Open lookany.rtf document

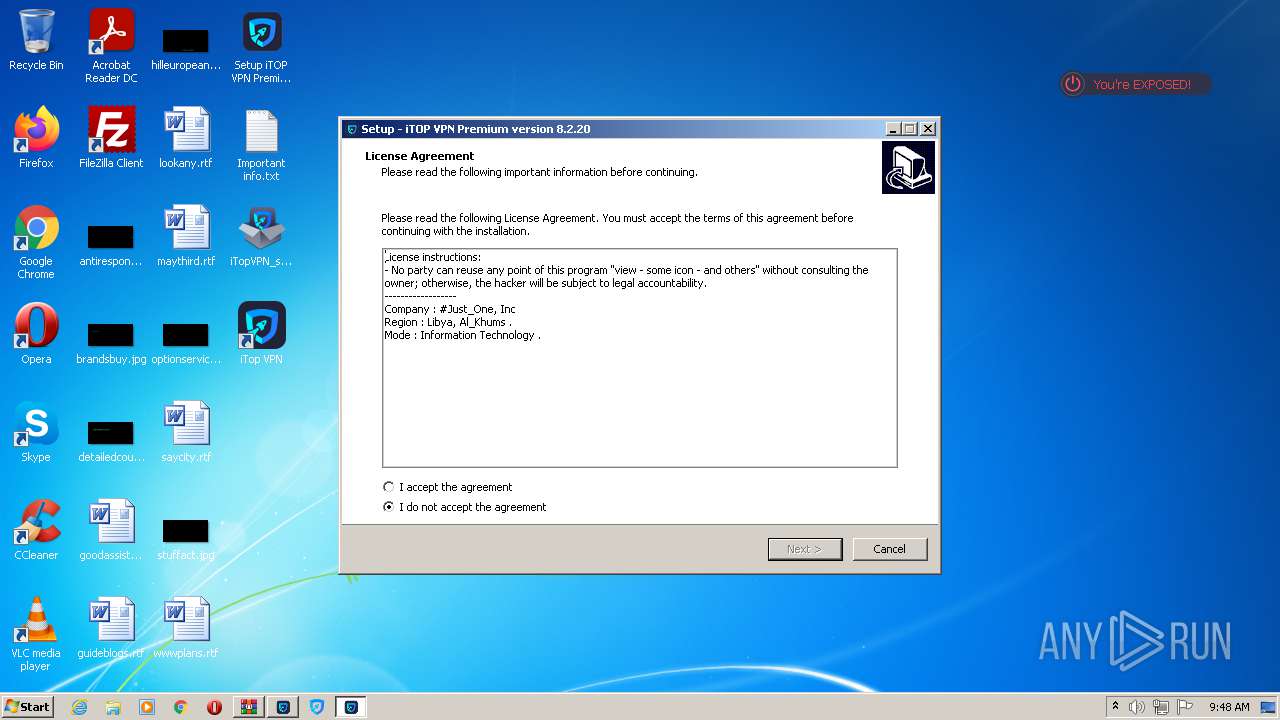pyautogui.click(x=186, y=138)
